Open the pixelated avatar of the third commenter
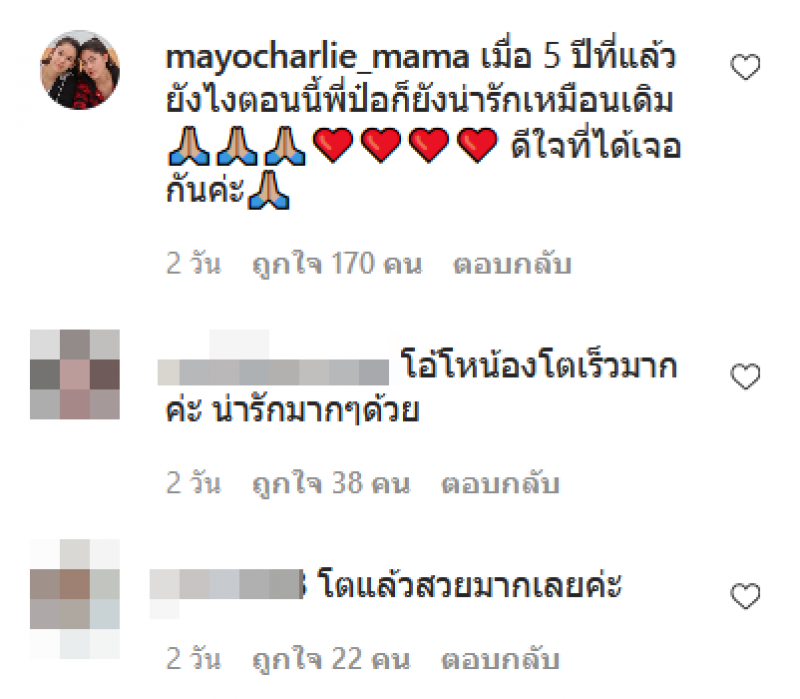 click(75, 599)
